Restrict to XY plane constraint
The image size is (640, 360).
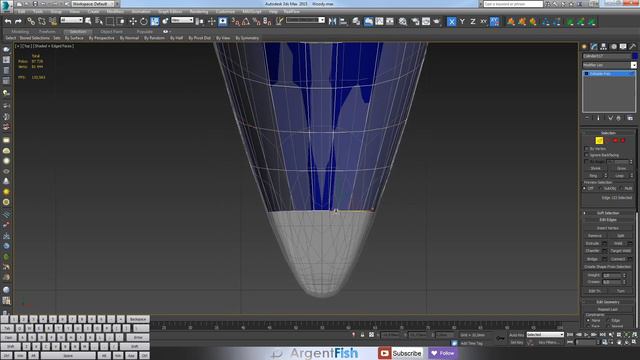click(x=483, y=21)
